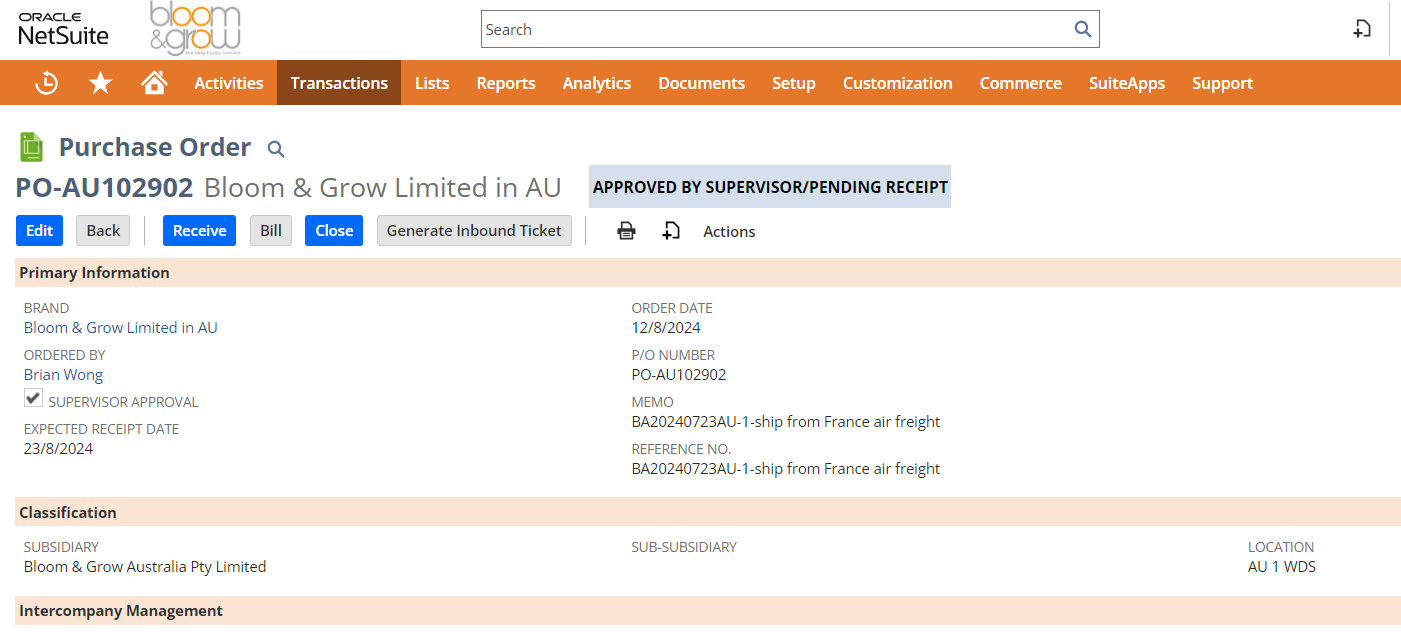
Task: Open Recent Records clock icon
Action: tap(46, 83)
